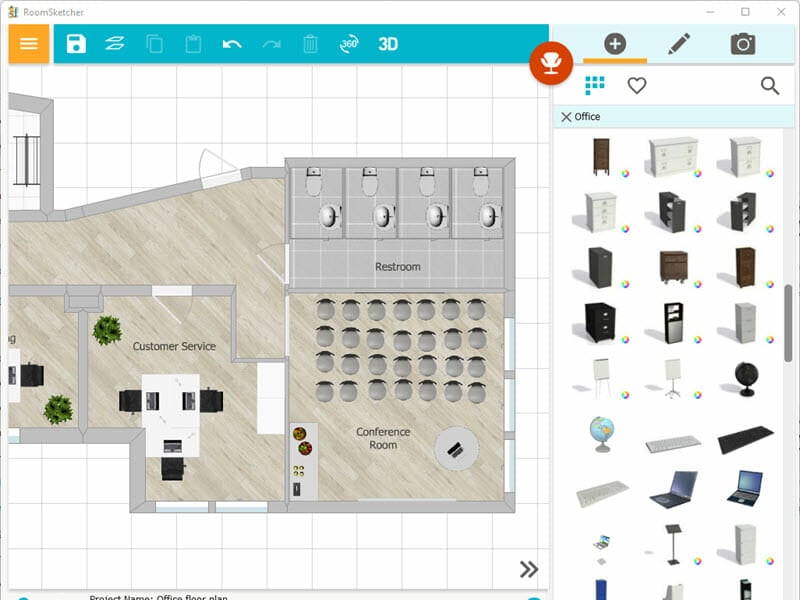Screen dimensions: 800x600
Task: Copy the selected furniture item
Action: click(x=153, y=44)
